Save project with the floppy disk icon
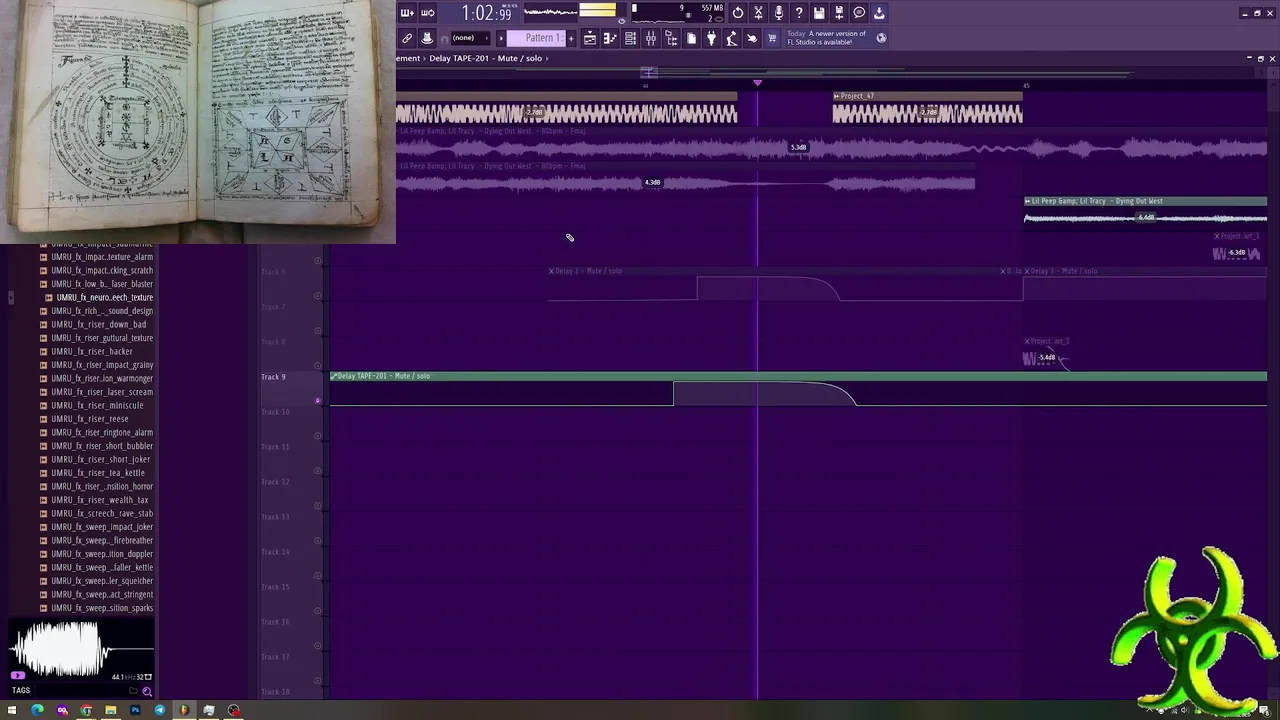Image resolution: width=1280 pixels, height=720 pixels. pyautogui.click(x=819, y=13)
